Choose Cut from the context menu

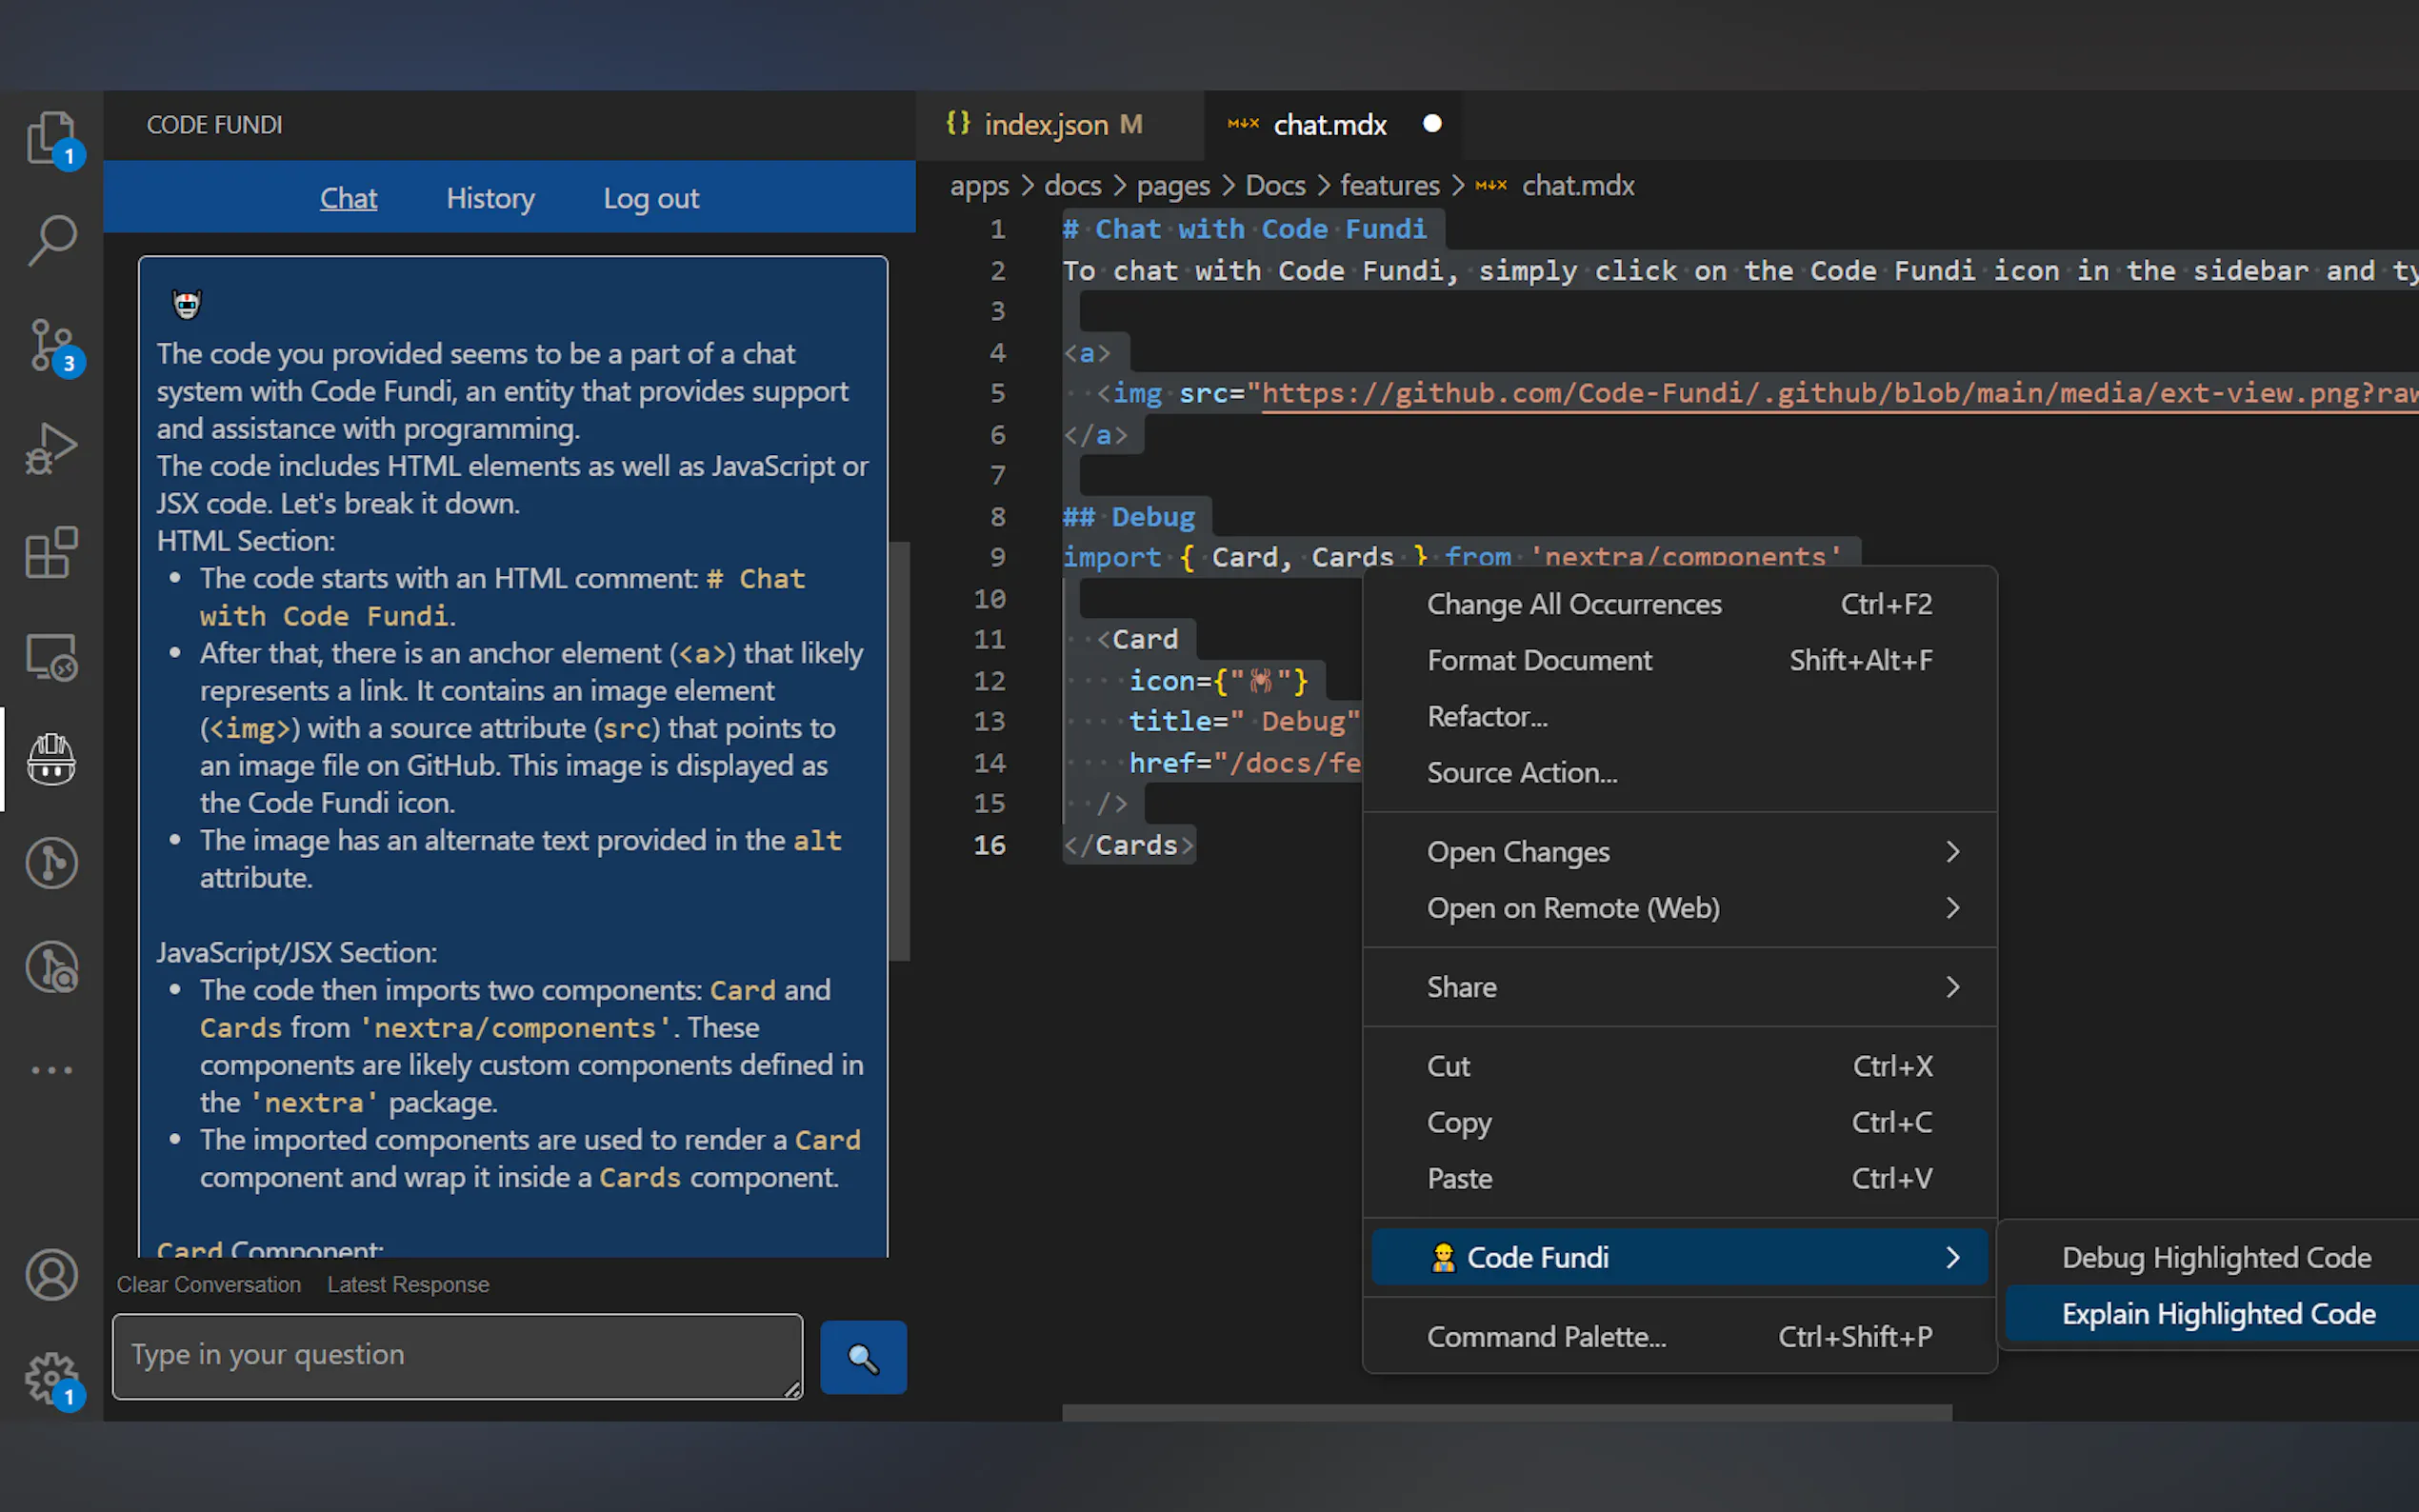click(x=1679, y=1066)
